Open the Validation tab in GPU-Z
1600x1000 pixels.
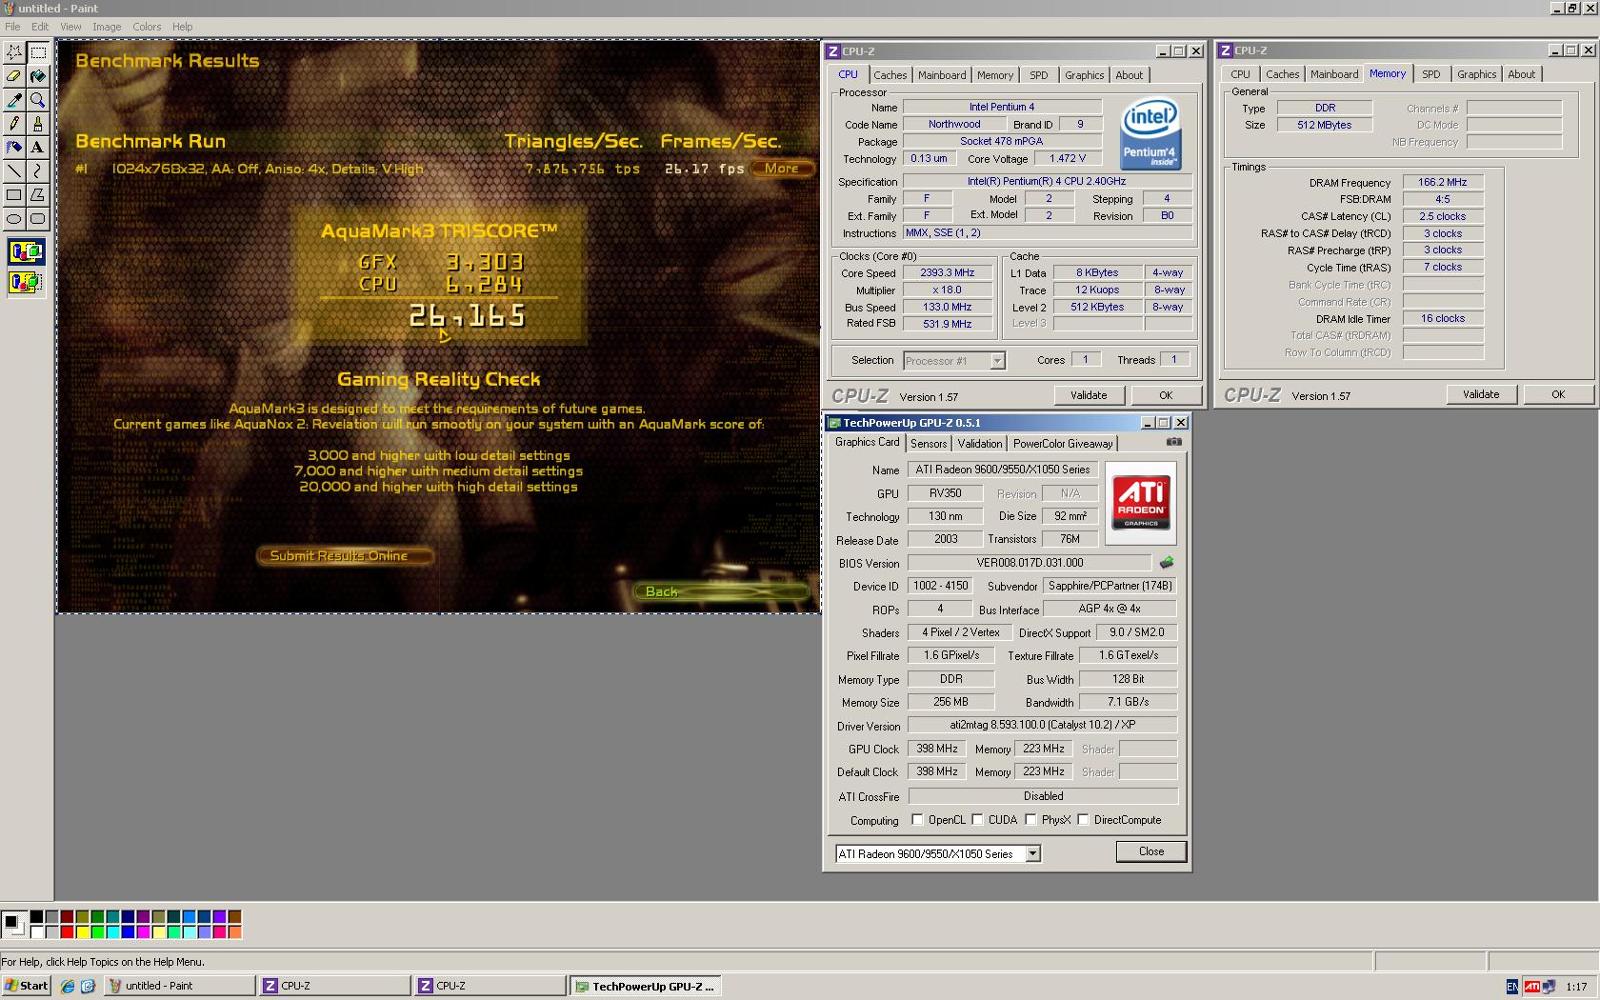pyautogui.click(x=979, y=443)
